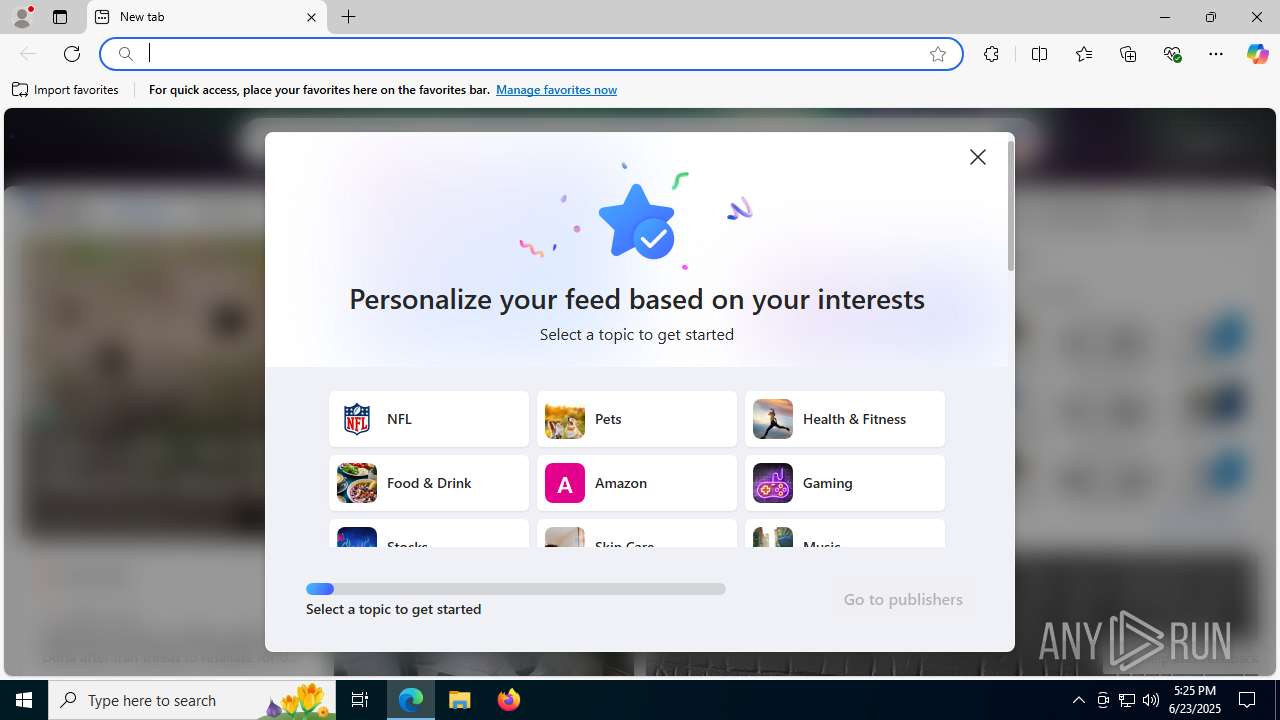Select the Music topic

point(845,534)
